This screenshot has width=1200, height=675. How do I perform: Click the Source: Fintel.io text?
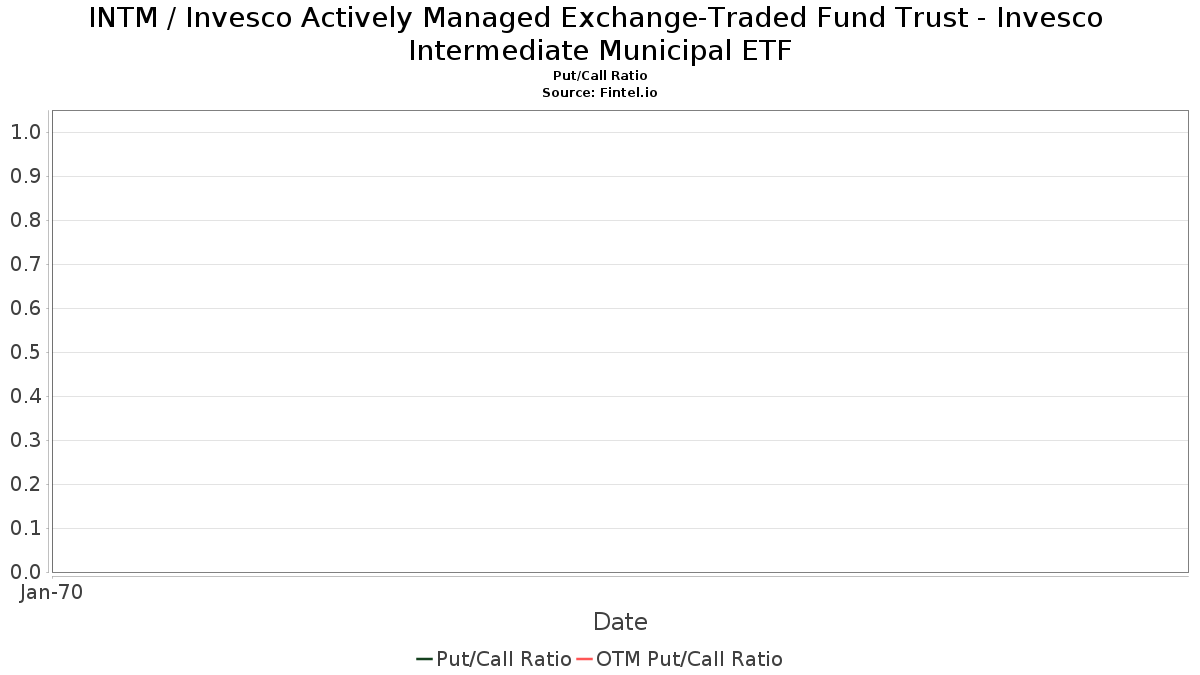tap(600, 92)
